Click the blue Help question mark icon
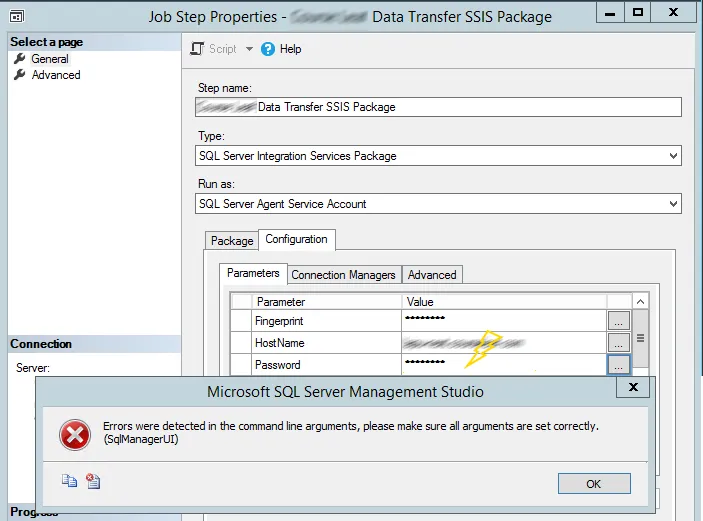 point(268,49)
